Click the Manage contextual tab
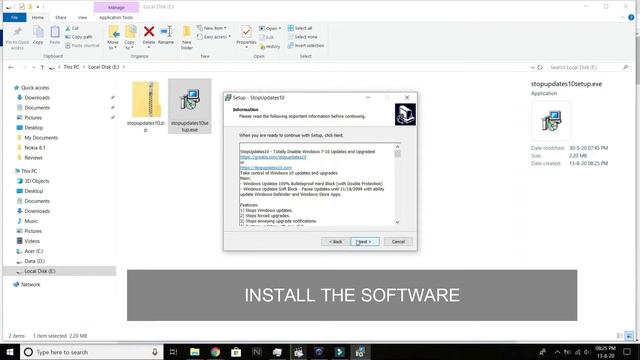This screenshot has width=640, height=360. [x=116, y=7]
